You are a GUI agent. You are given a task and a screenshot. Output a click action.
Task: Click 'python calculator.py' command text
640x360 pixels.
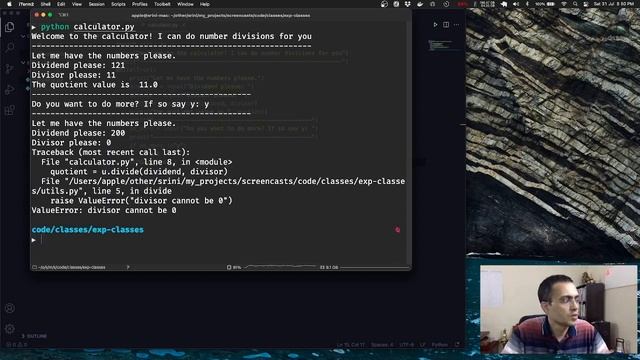[x=87, y=27]
